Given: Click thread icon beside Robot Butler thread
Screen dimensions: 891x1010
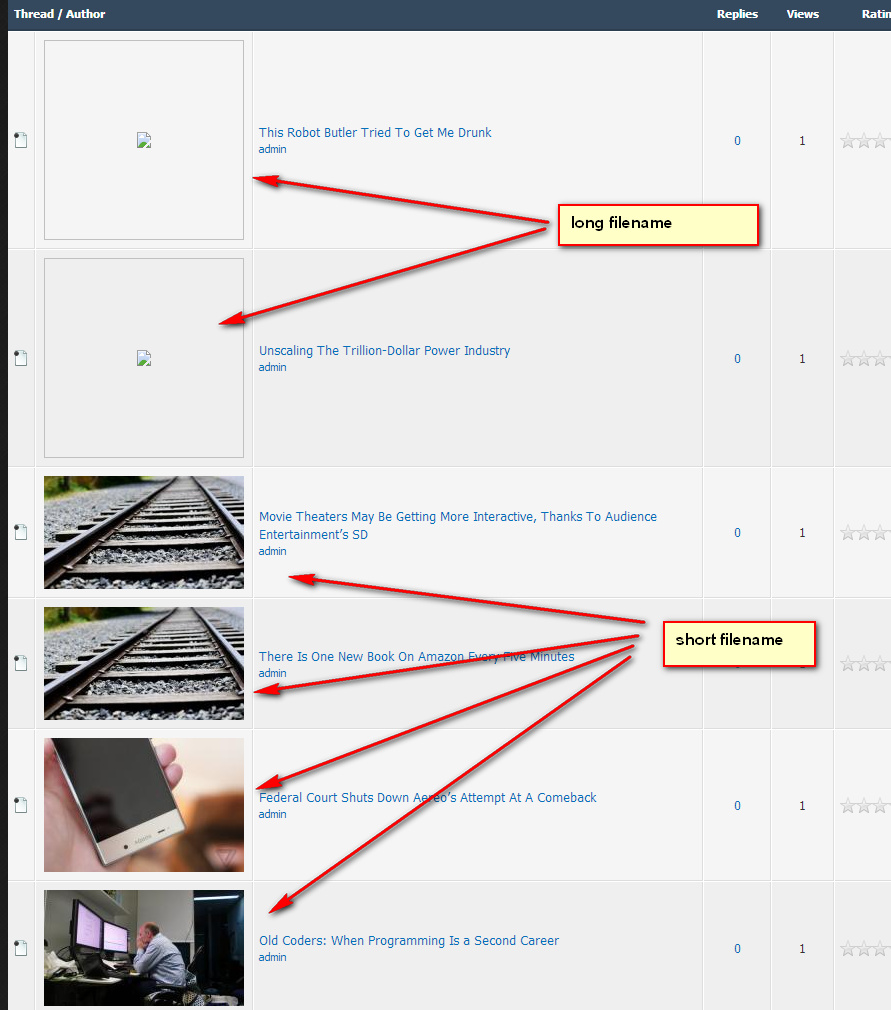Looking at the screenshot, I should (20, 141).
